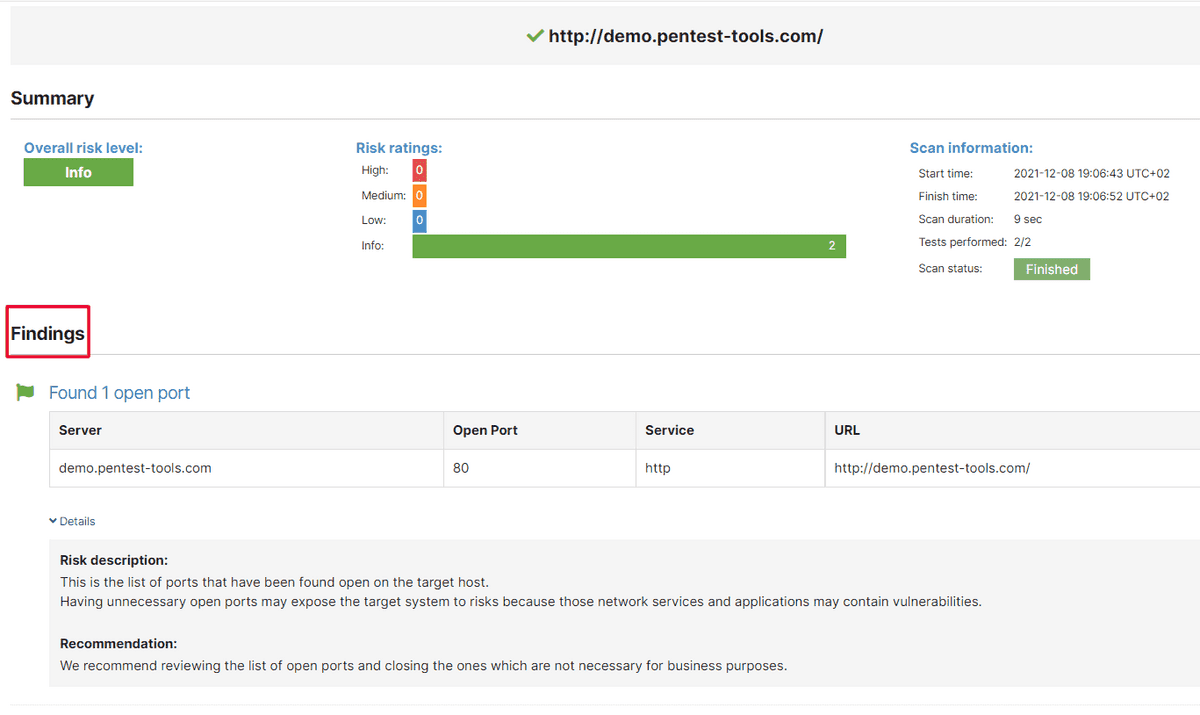
Task: Click the Summary section heading
Action: click(52, 98)
